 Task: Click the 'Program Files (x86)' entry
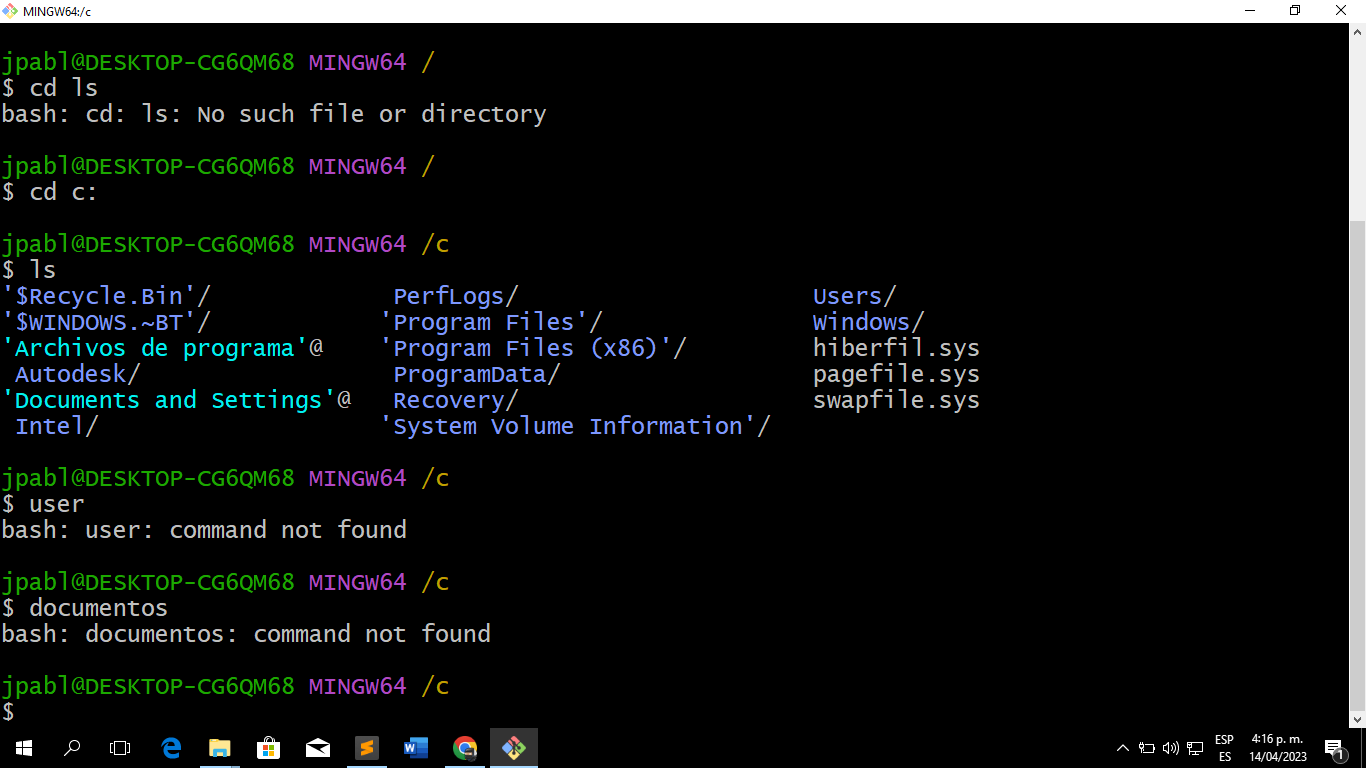[x=534, y=348]
